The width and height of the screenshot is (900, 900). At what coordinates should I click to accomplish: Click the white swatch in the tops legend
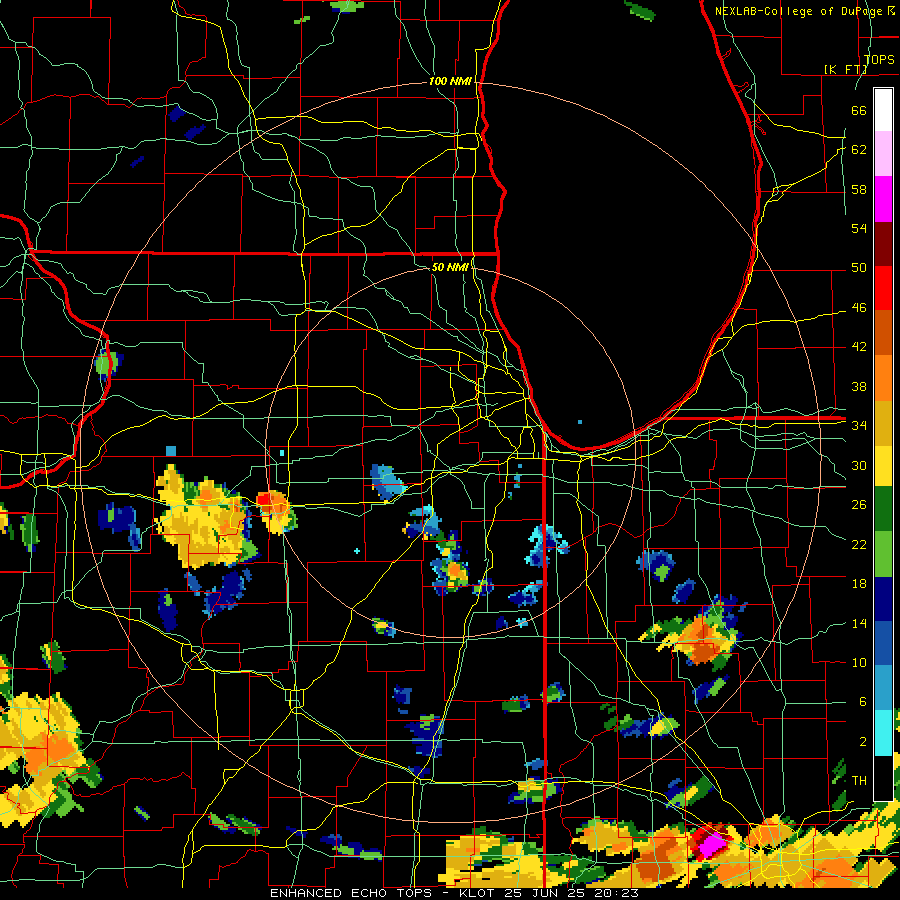click(883, 110)
